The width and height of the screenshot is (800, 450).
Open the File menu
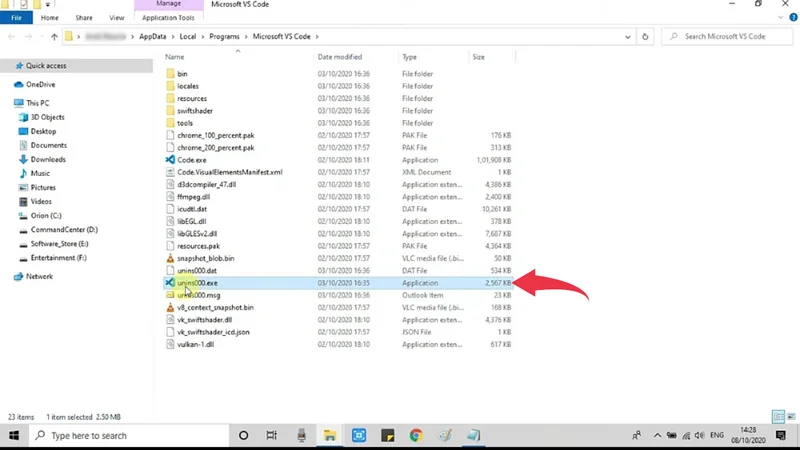[x=16, y=18]
